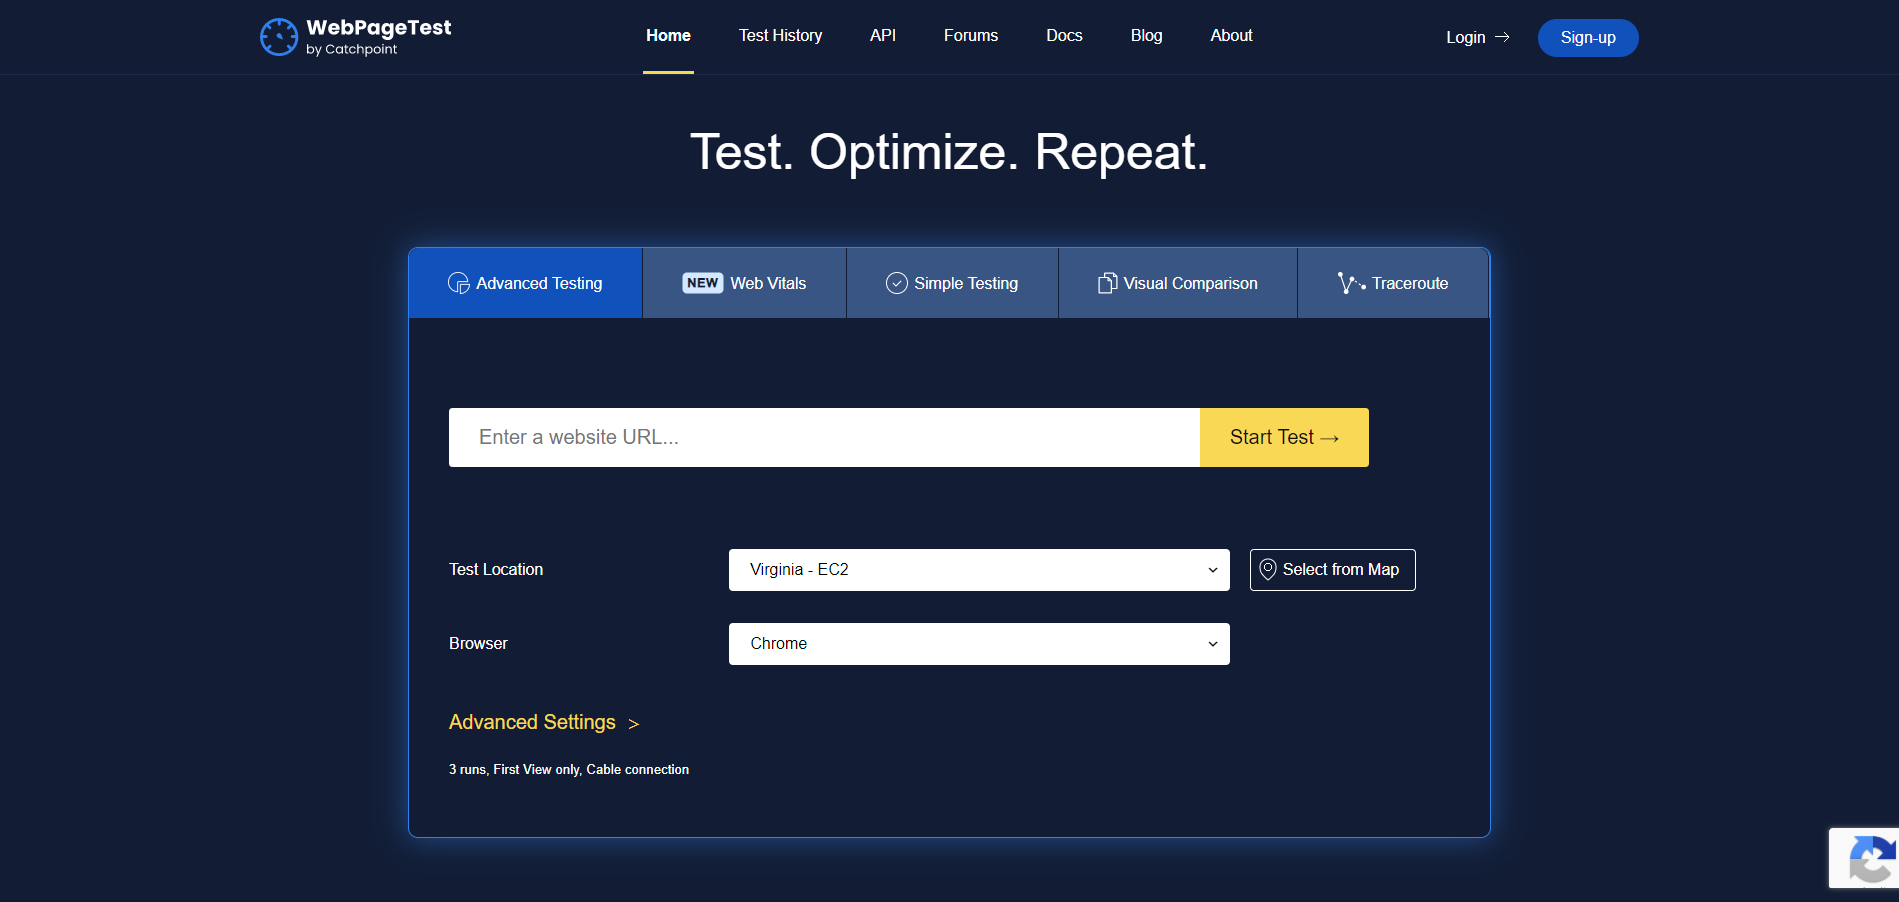Screen dimensions: 1899x902
Task: Select the Advanced Testing tab
Action: [525, 283]
